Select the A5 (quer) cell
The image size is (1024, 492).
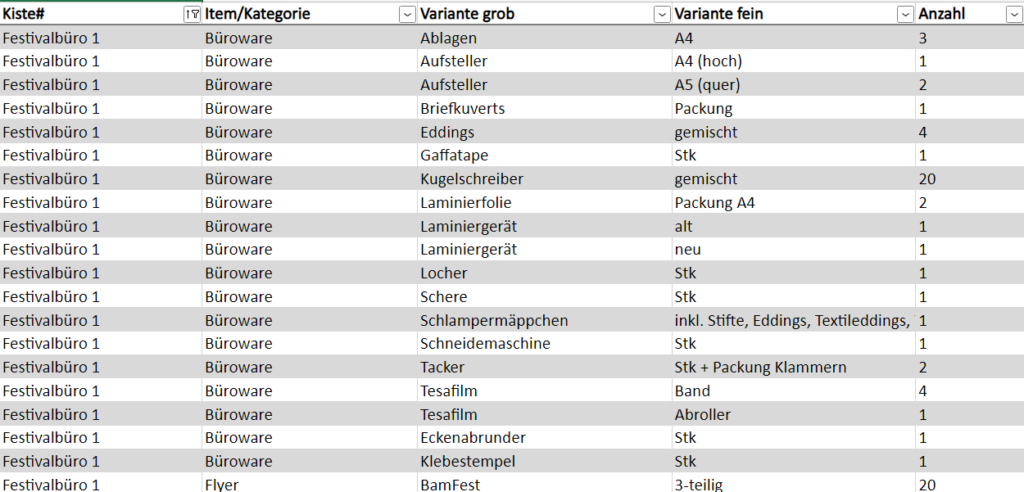click(793, 85)
